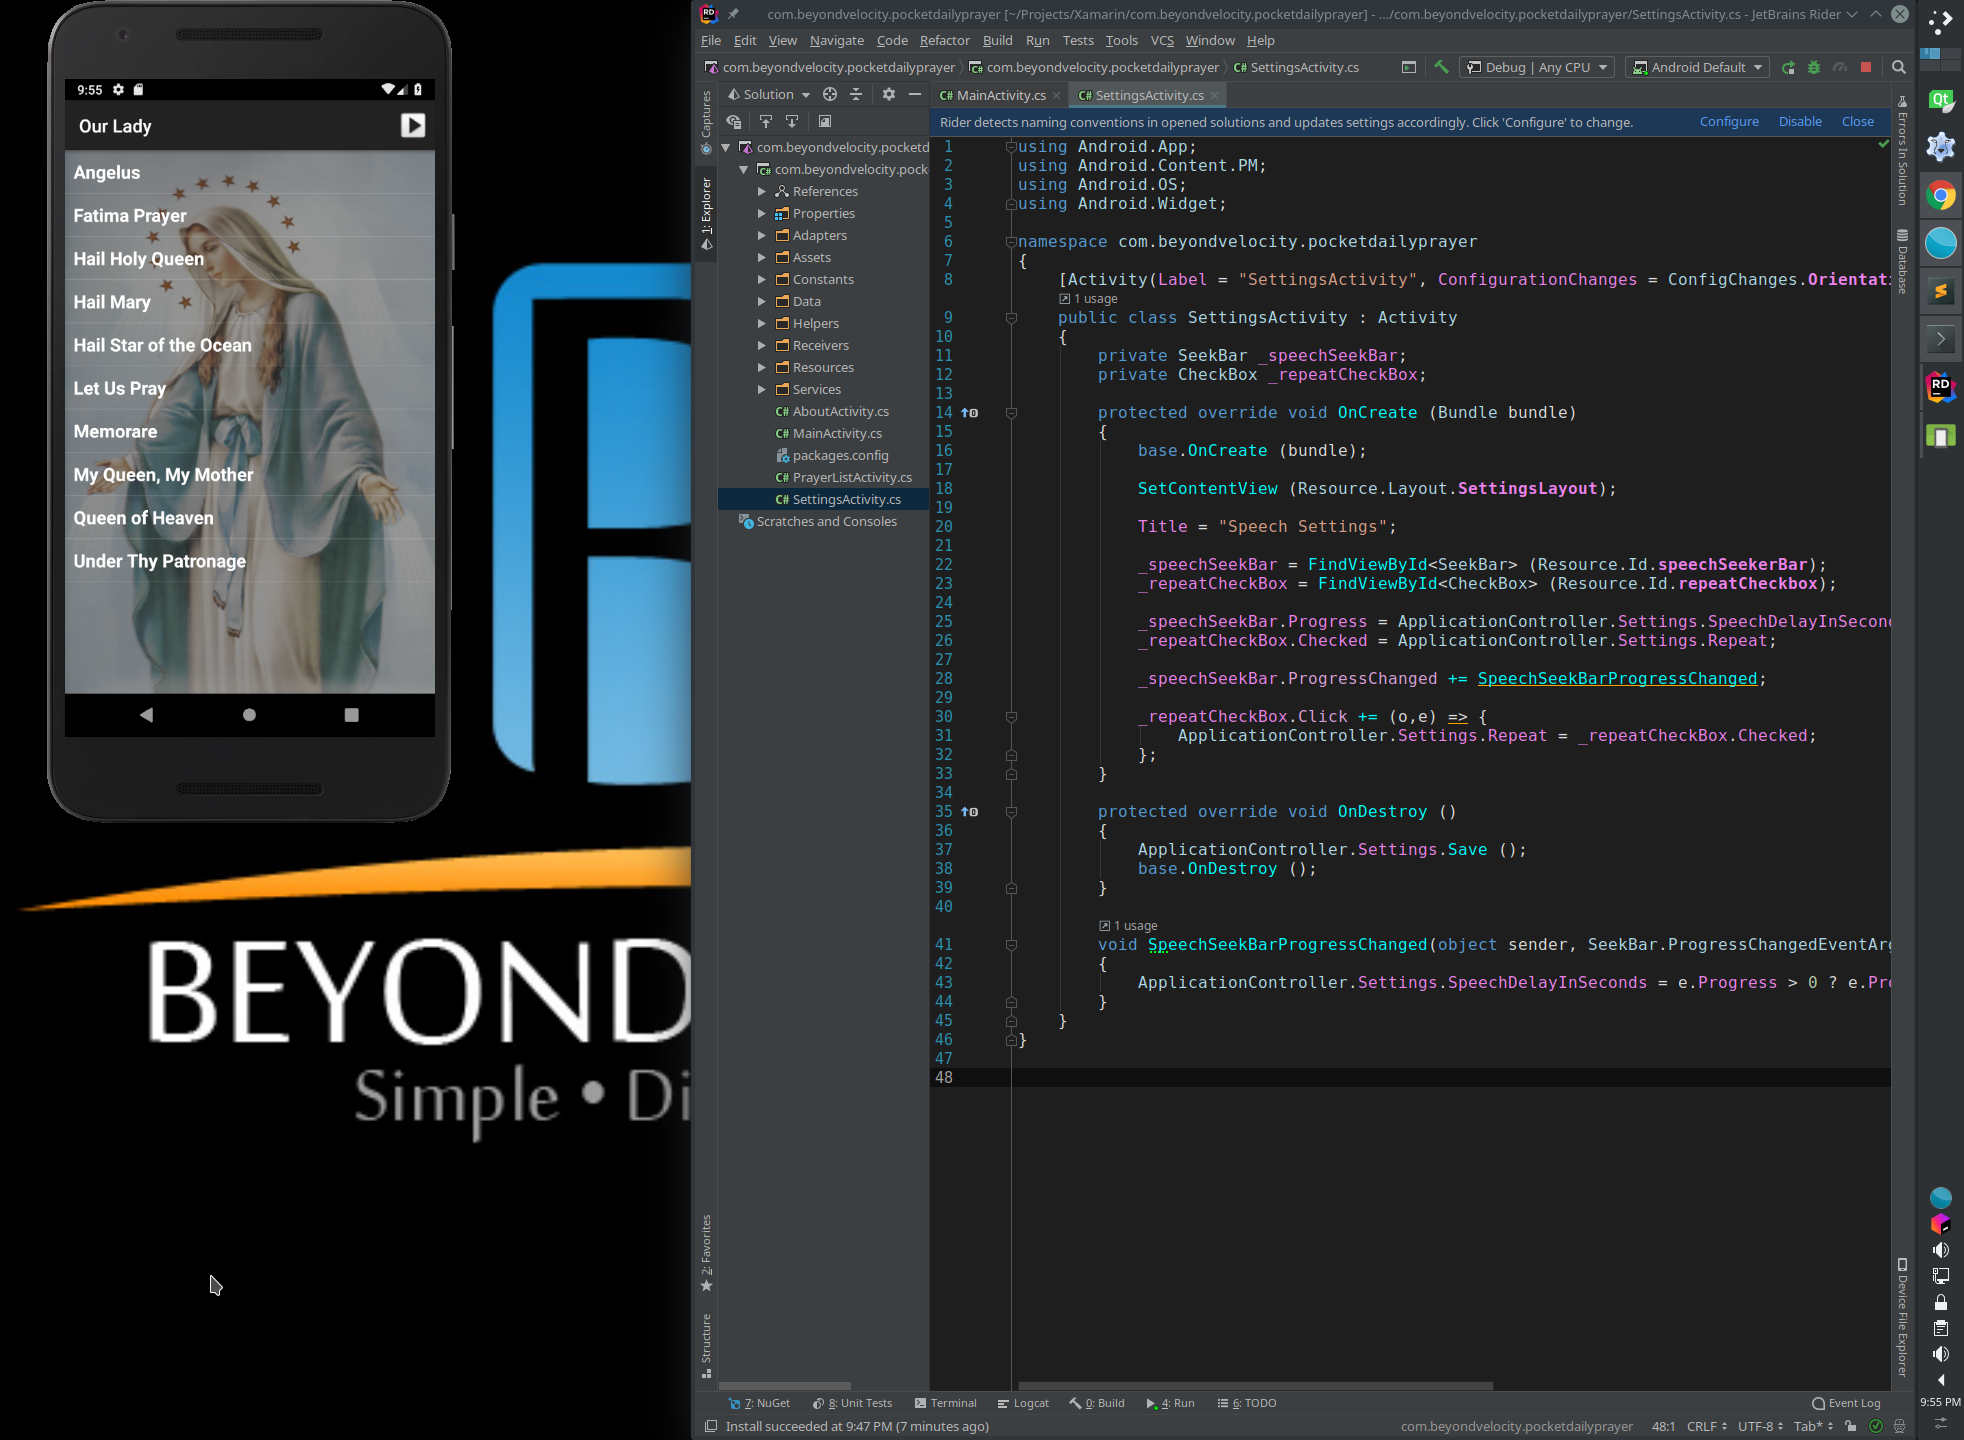
Task: Click Disable in the naming conventions banner
Action: 1800,121
